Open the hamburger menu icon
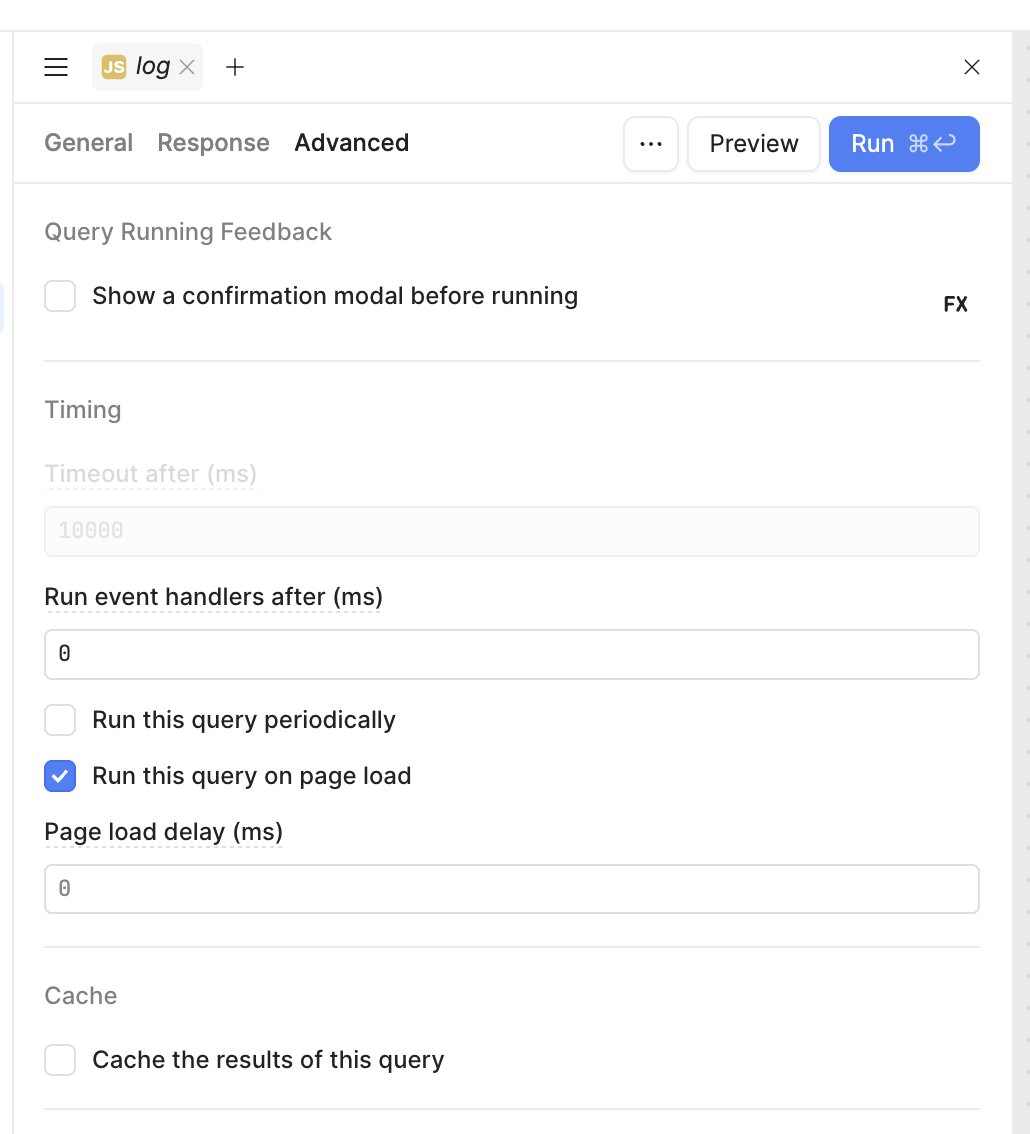Viewport: 1030px width, 1134px height. [56, 67]
